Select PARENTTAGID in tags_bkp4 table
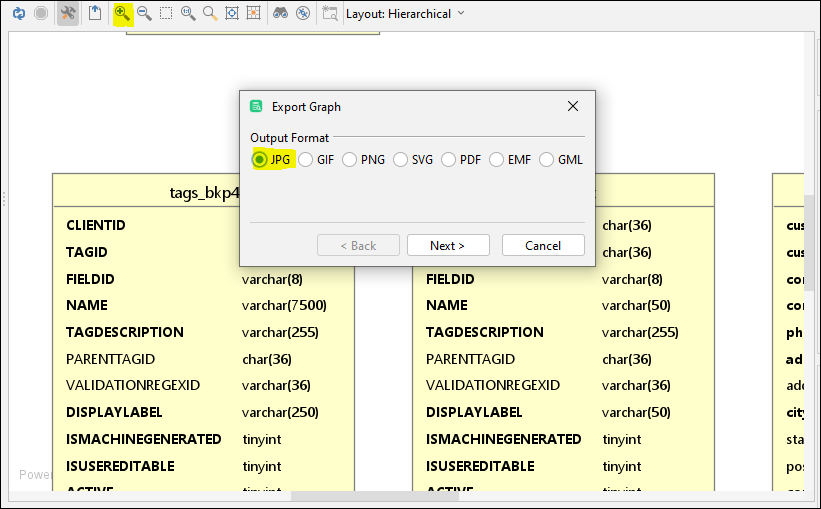Image resolution: width=821 pixels, height=509 pixels. tap(110, 359)
